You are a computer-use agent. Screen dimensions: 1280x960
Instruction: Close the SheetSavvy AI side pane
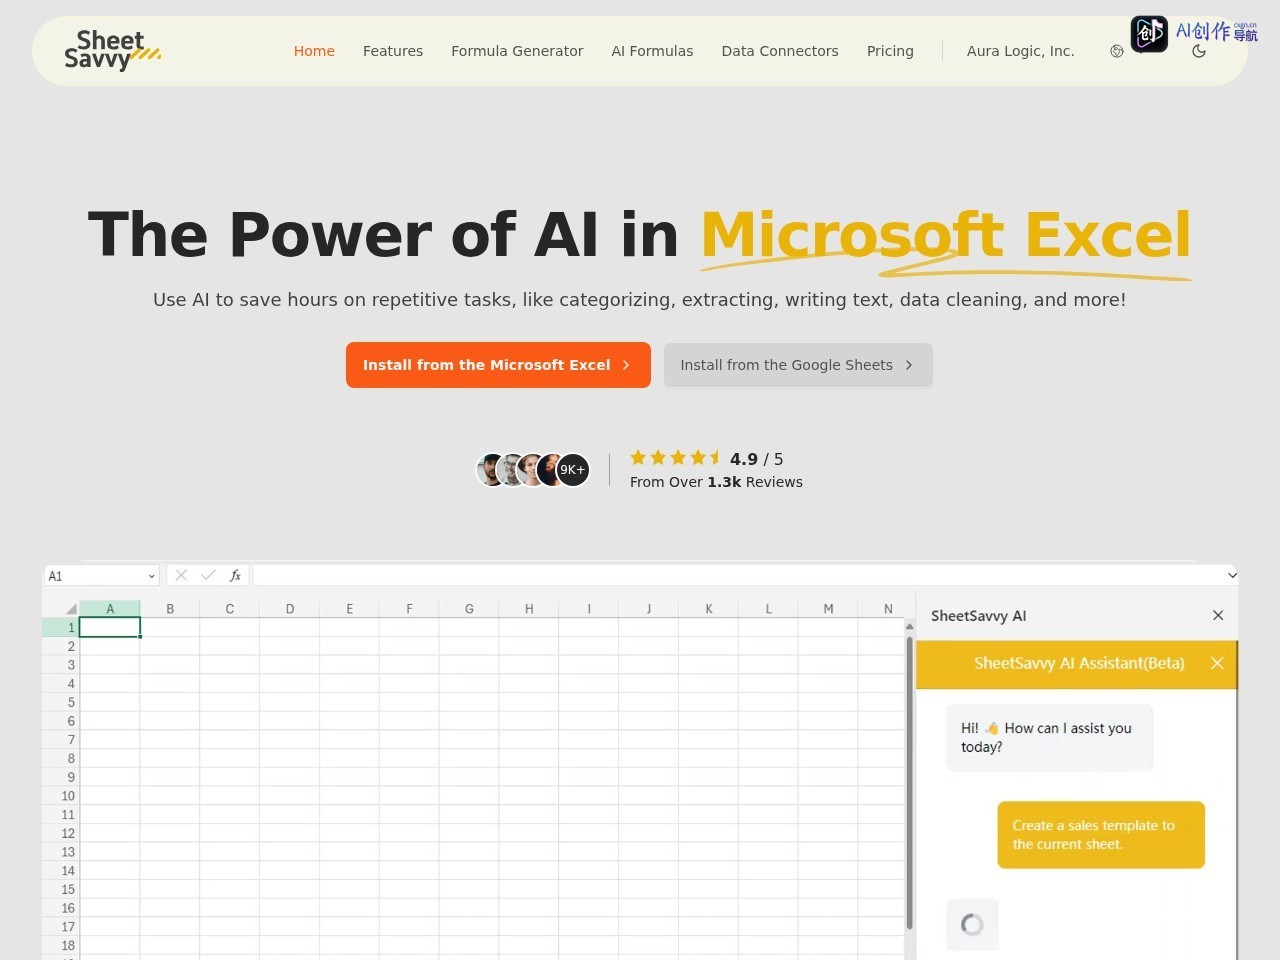tap(1218, 615)
